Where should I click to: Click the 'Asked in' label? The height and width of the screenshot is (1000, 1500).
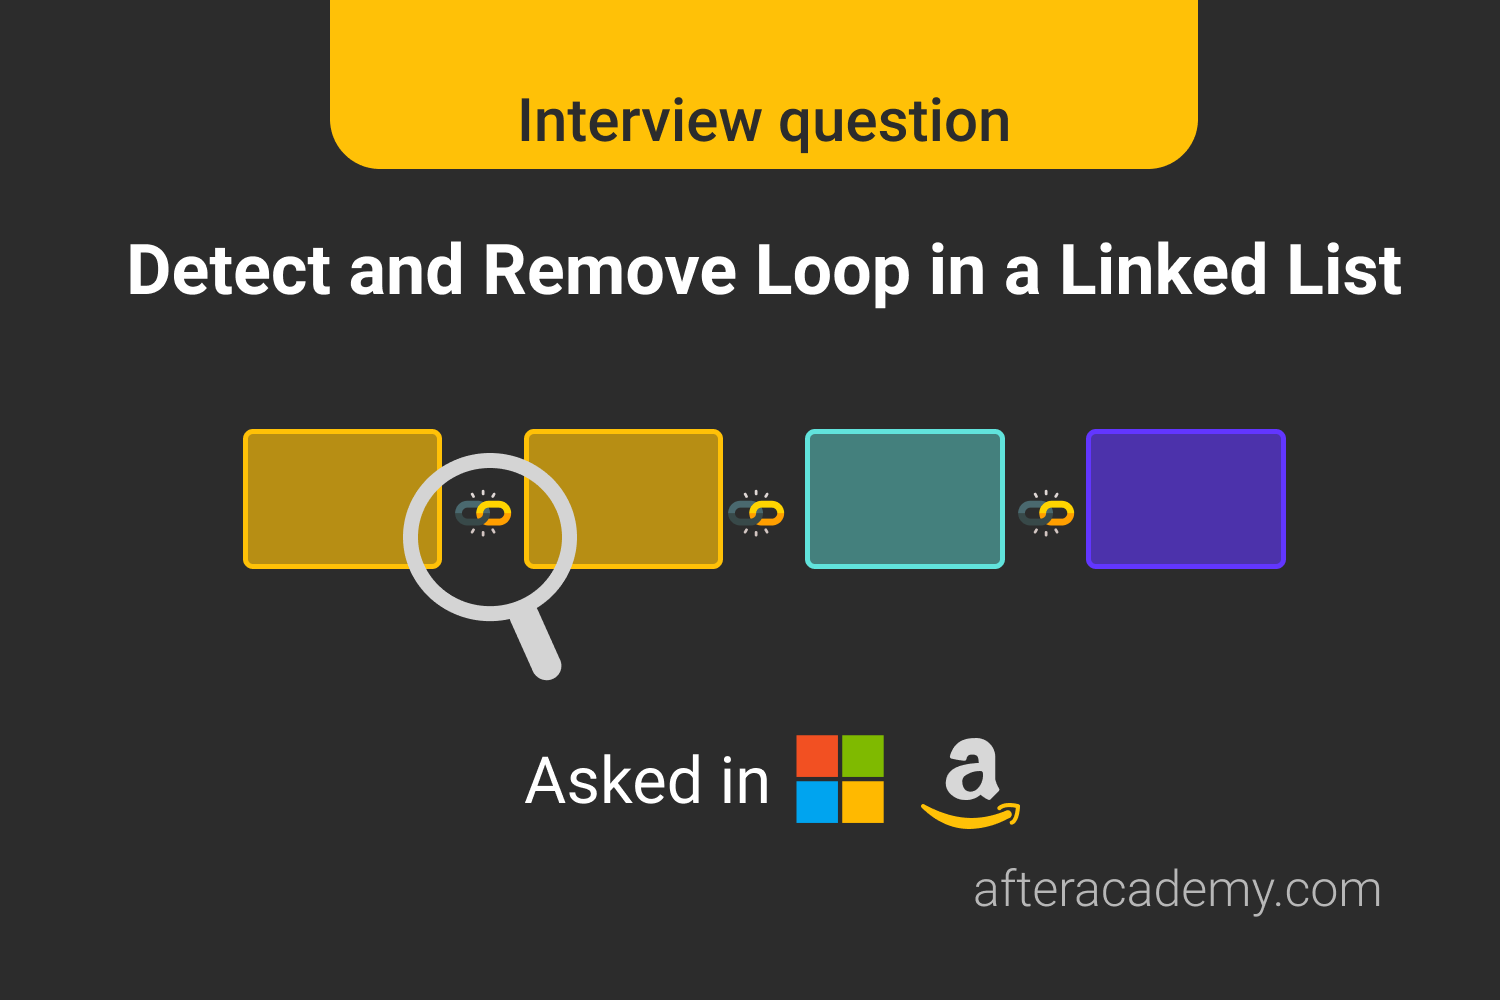coord(647,780)
